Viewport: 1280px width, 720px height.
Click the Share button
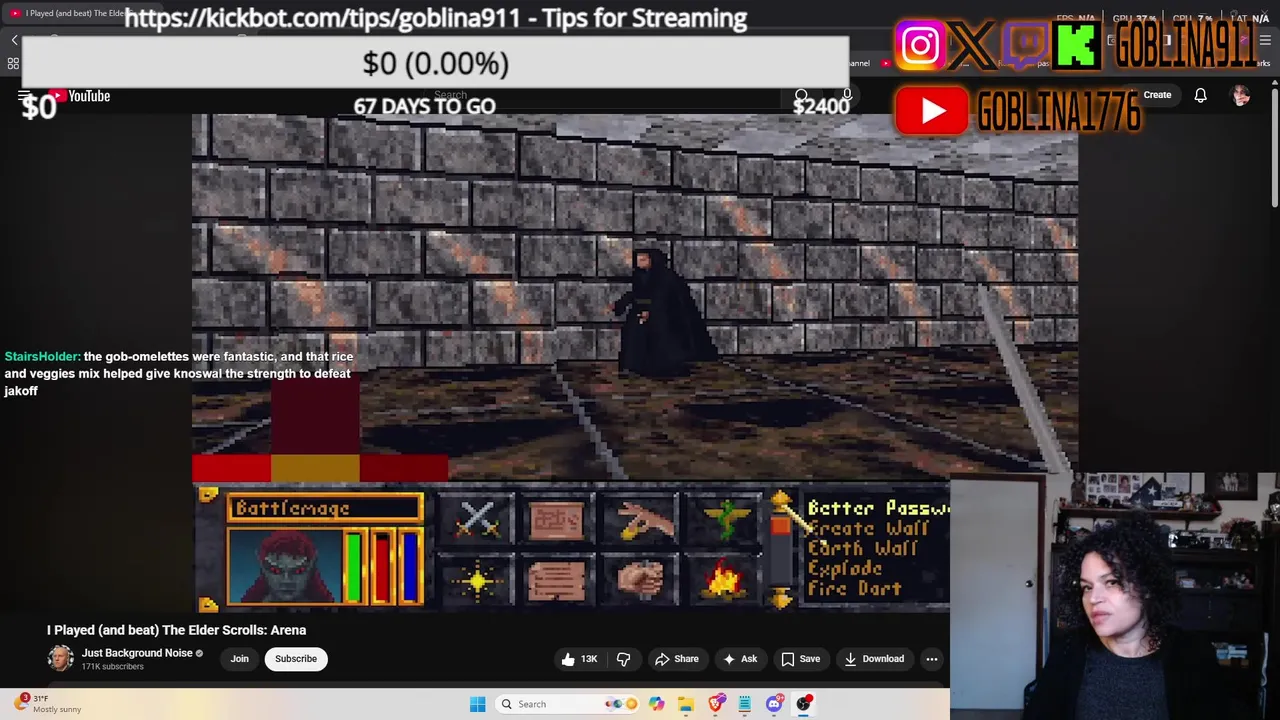point(677,659)
